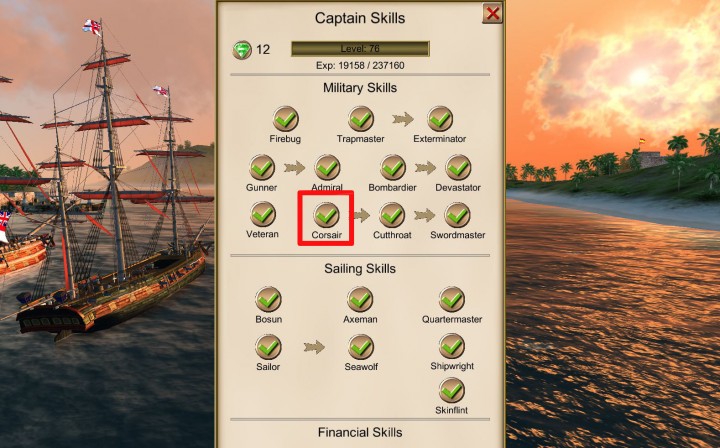Select the Bombardier skill icon
The height and width of the screenshot is (448, 720).
tap(393, 168)
